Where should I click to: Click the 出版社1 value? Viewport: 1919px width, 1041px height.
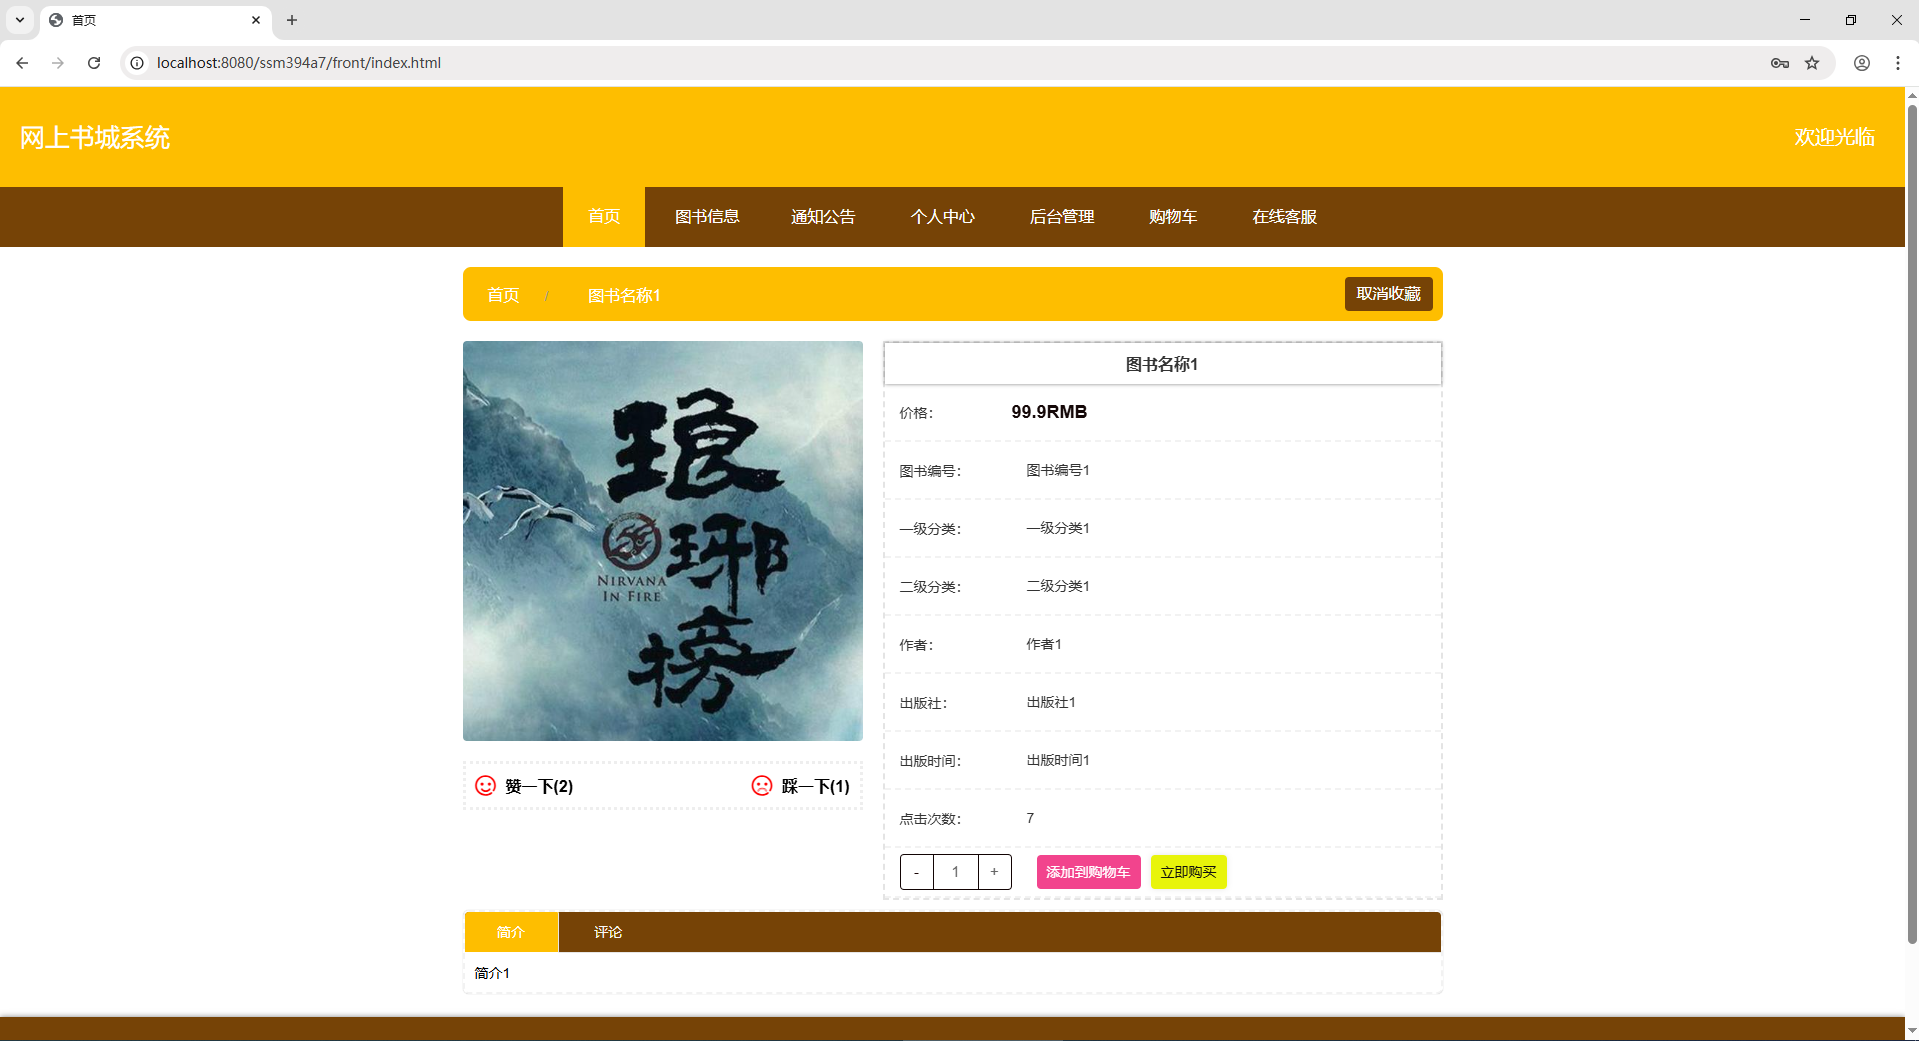(1051, 702)
